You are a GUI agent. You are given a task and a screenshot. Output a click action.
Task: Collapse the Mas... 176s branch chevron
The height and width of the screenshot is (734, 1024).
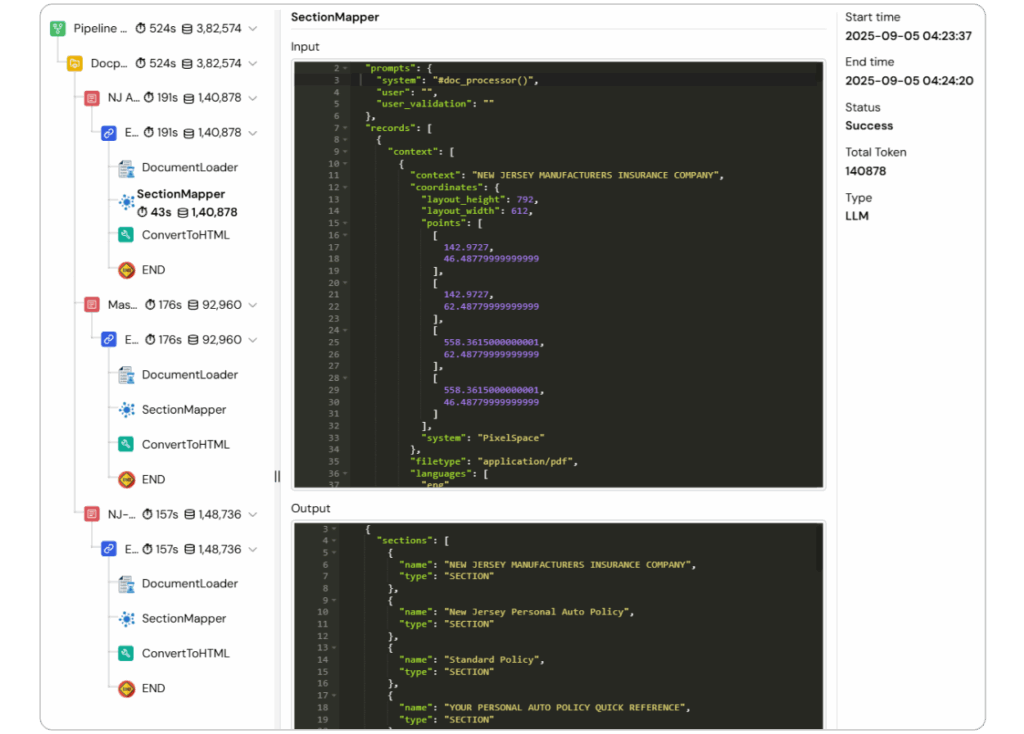tap(253, 305)
